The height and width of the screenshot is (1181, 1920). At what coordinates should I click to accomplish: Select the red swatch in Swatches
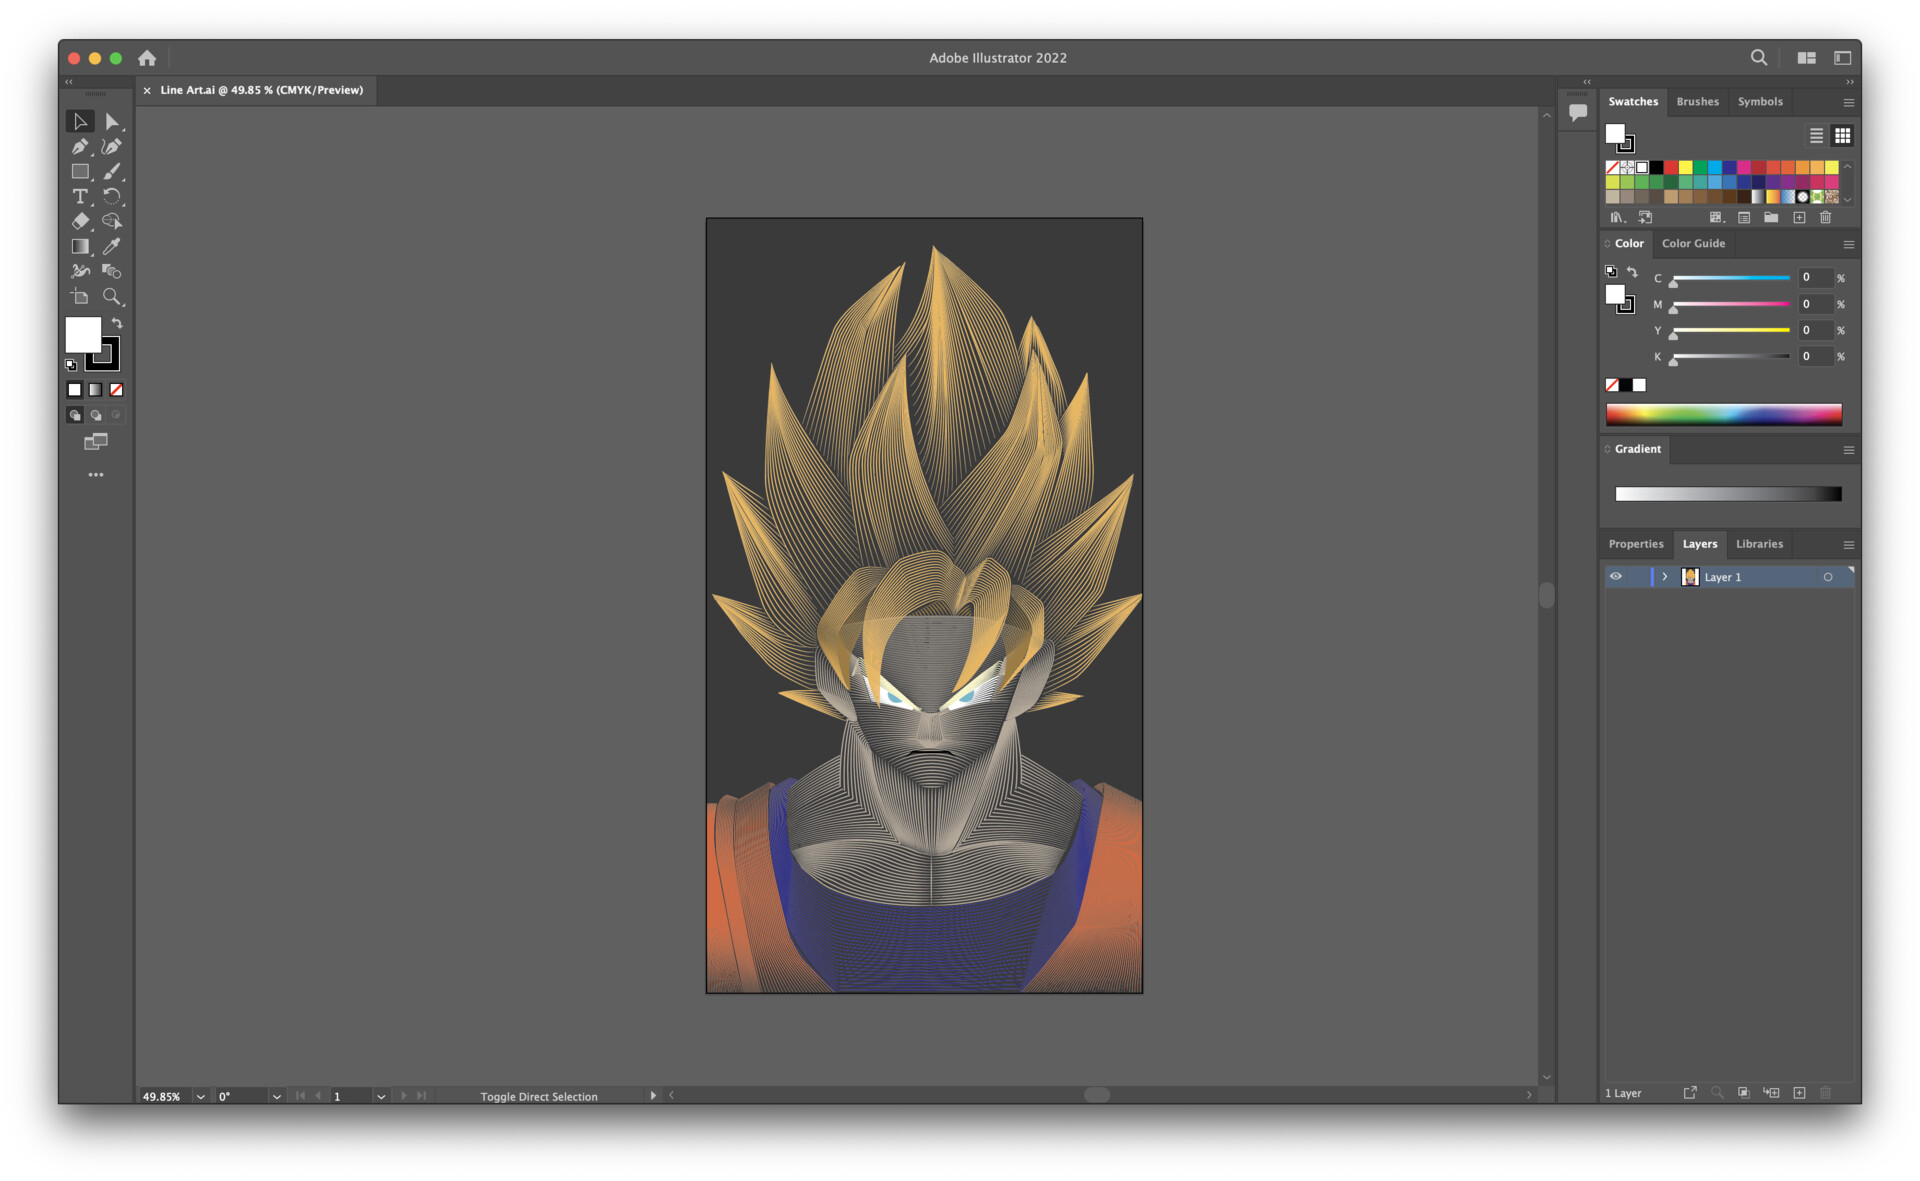(x=1670, y=168)
